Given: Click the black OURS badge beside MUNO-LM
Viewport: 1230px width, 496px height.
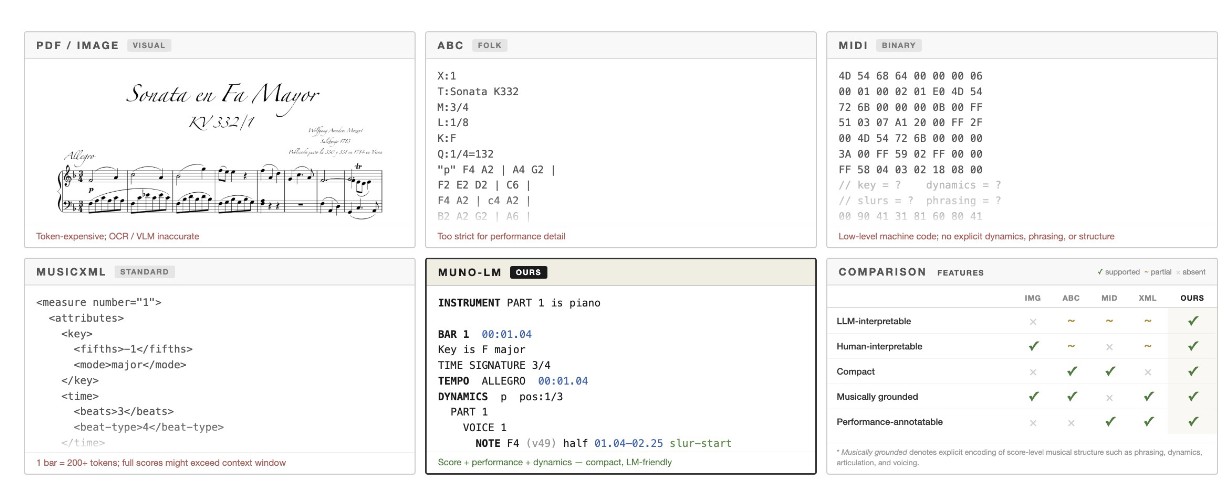Looking at the screenshot, I should (x=529, y=272).
